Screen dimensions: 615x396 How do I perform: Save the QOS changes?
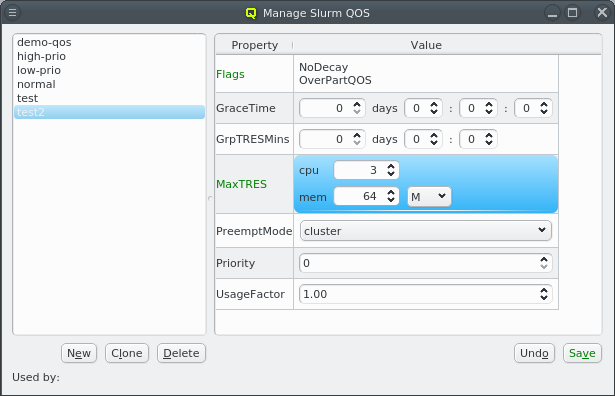(x=582, y=353)
